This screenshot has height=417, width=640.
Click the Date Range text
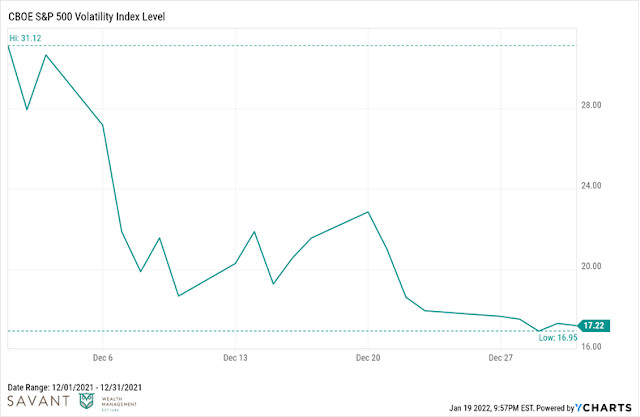(x=75, y=387)
